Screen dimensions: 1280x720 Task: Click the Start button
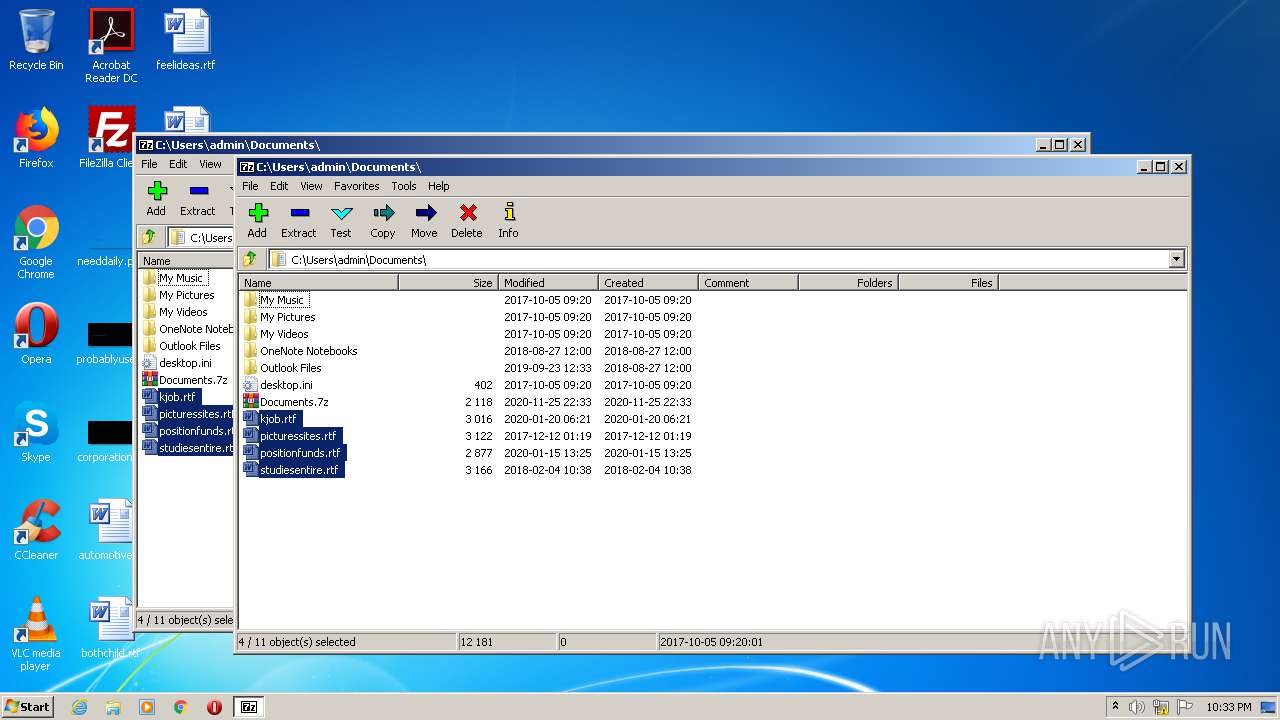(x=27, y=707)
